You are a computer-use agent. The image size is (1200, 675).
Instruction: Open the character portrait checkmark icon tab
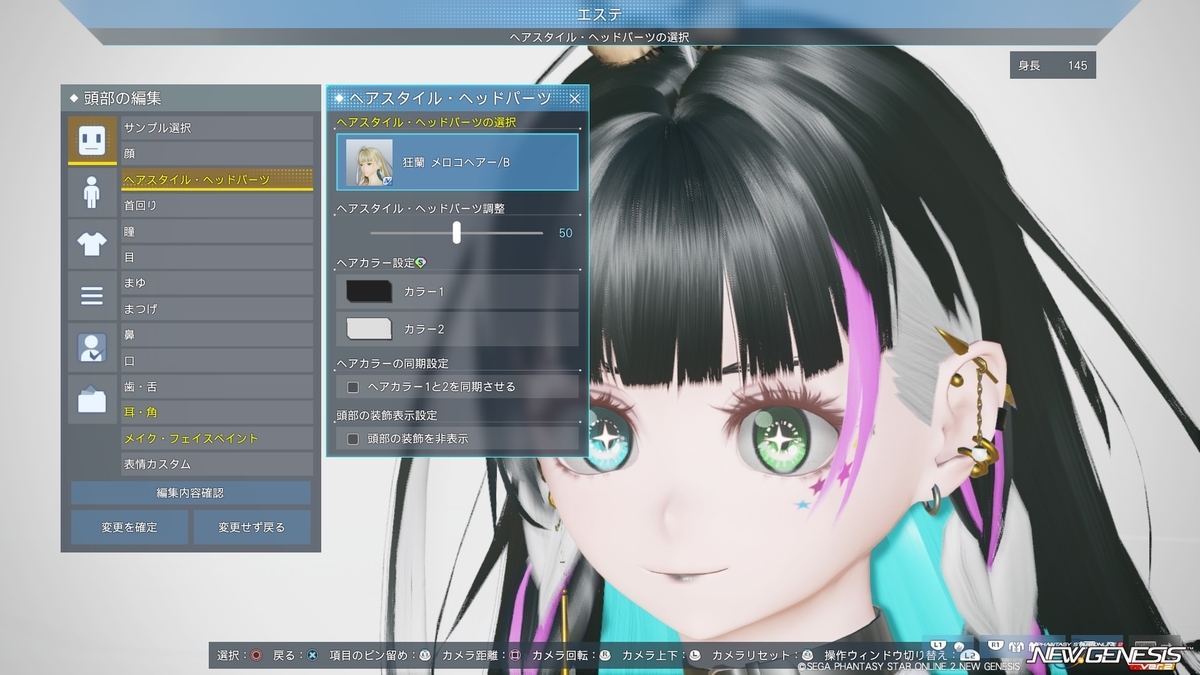(x=92, y=347)
